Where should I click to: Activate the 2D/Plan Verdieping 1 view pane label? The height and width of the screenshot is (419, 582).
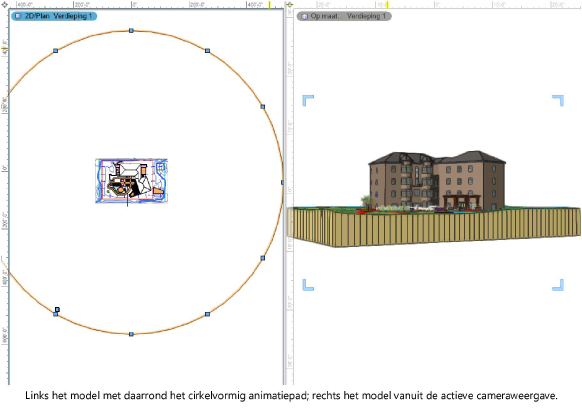[54, 16]
